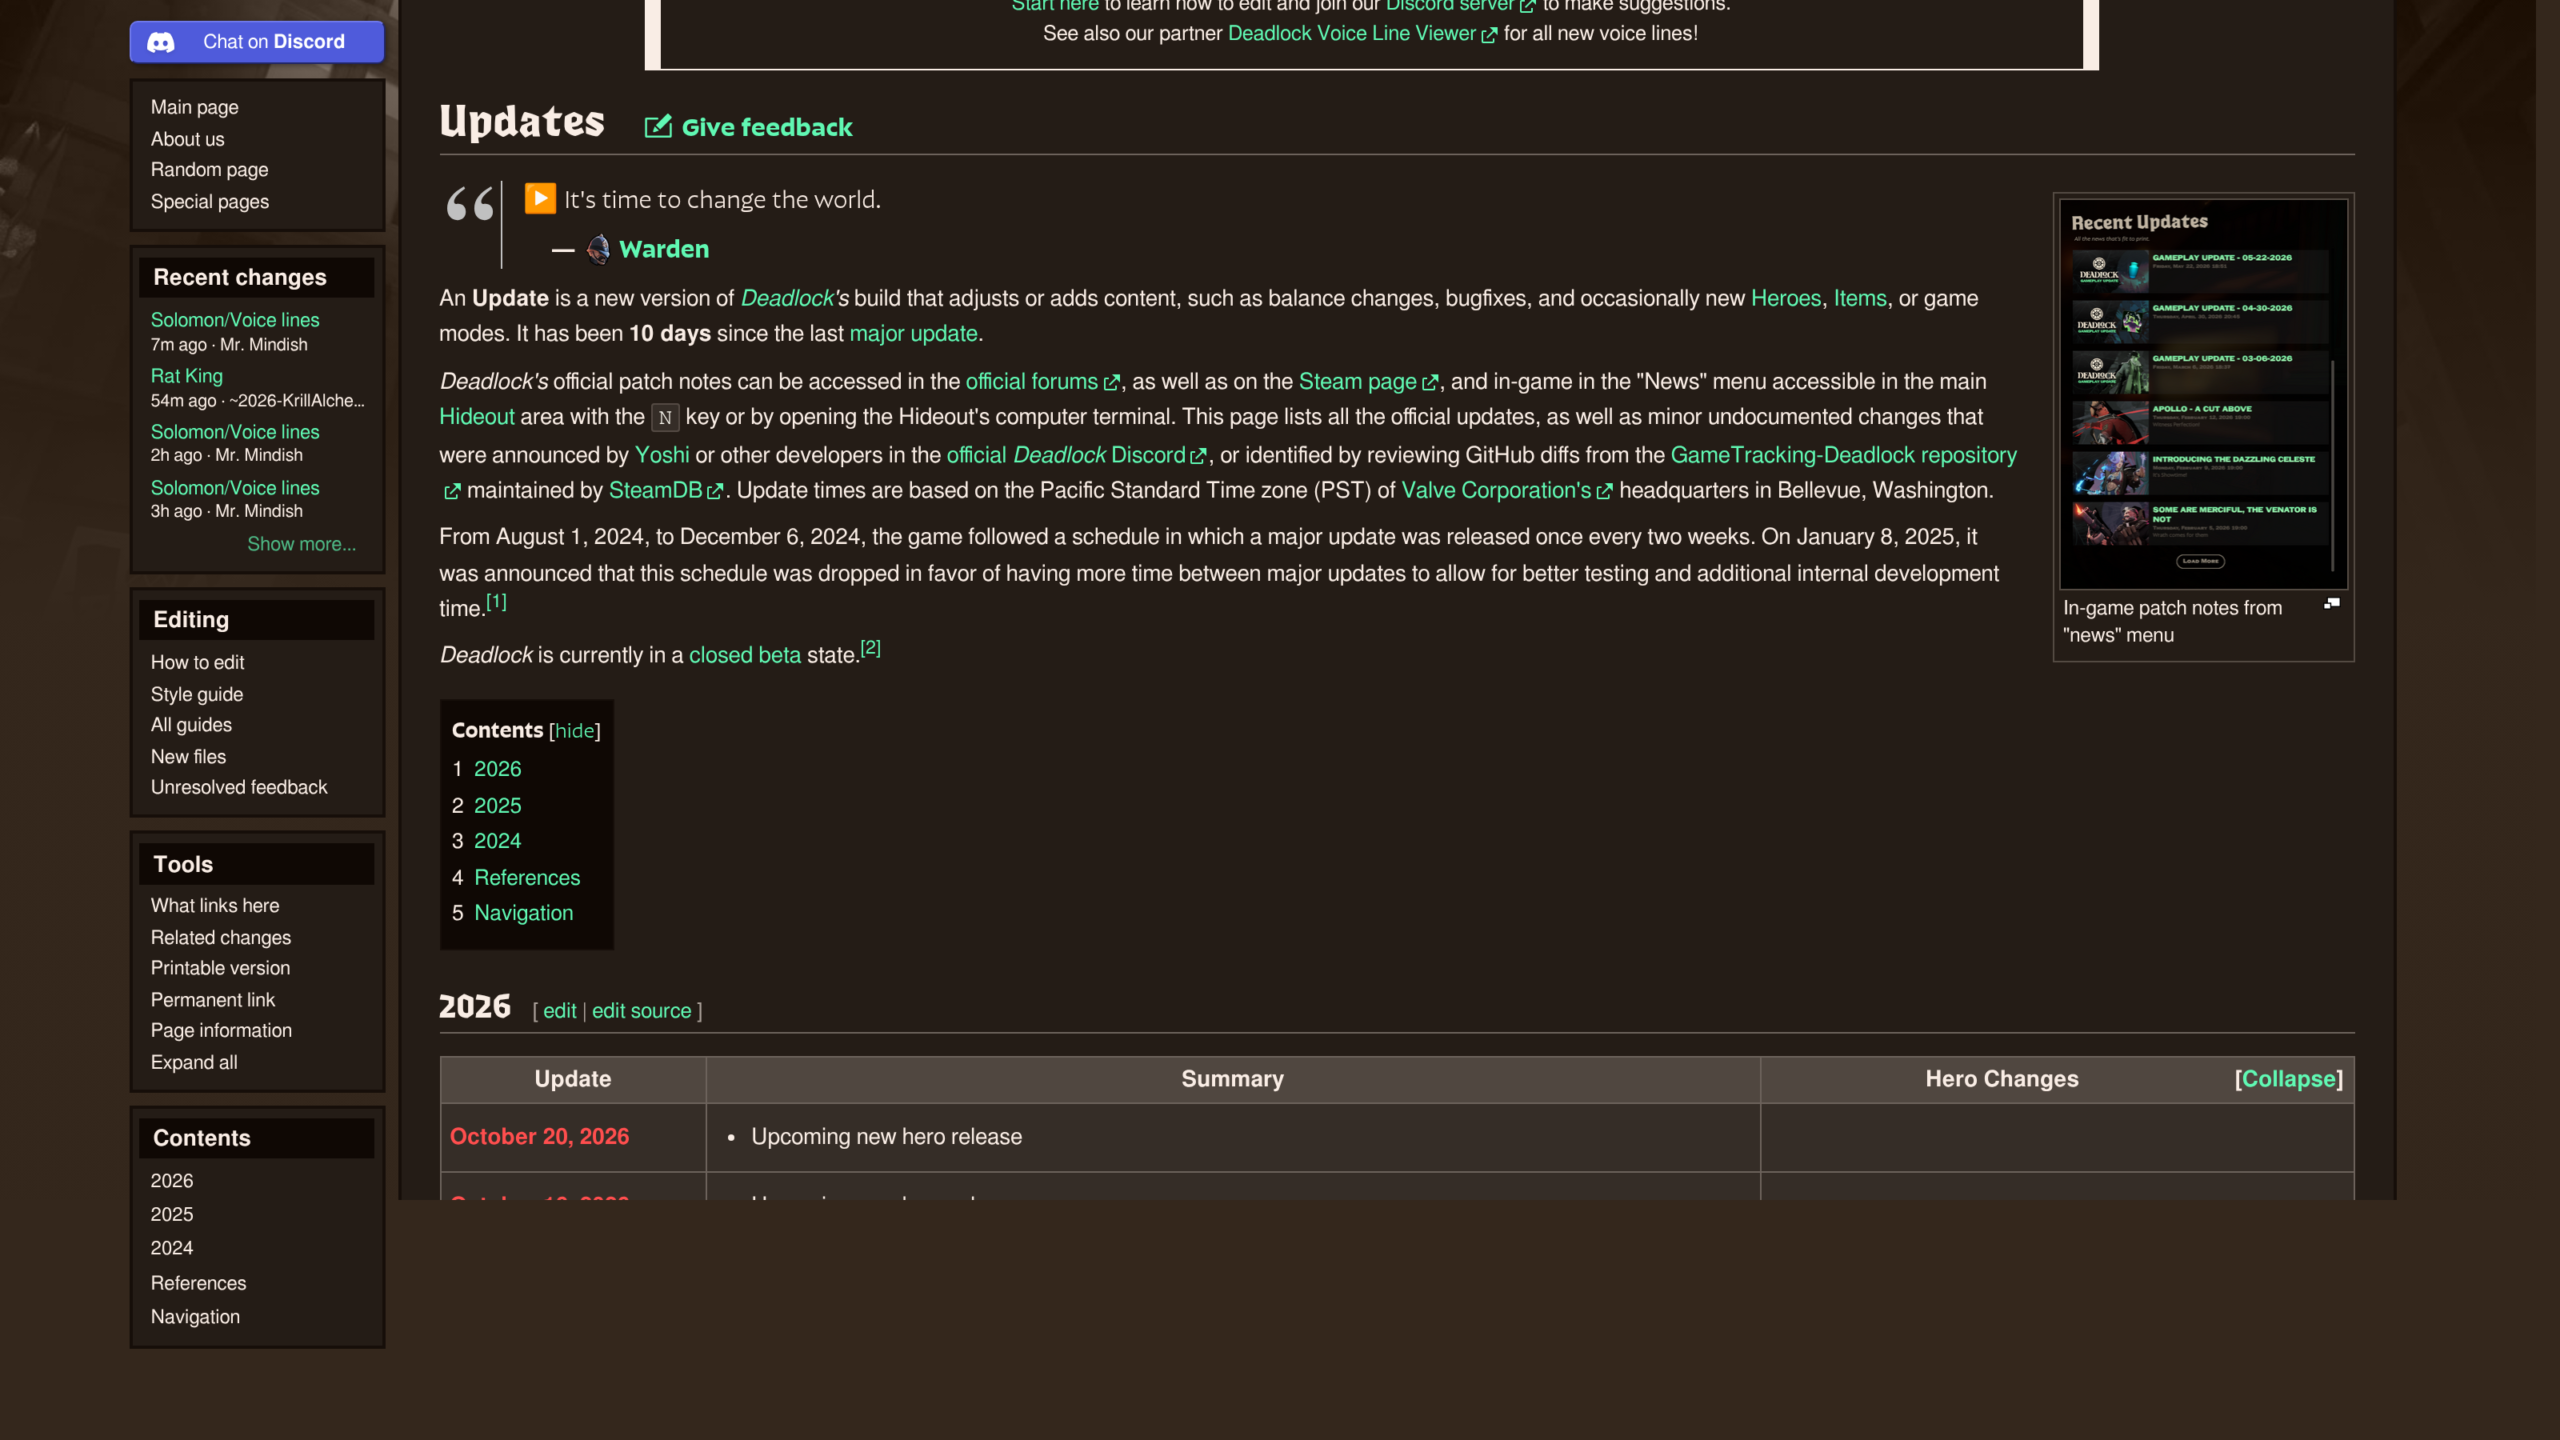Click the Give feedback pencil icon
This screenshot has height=1440, width=2560.
coord(657,127)
